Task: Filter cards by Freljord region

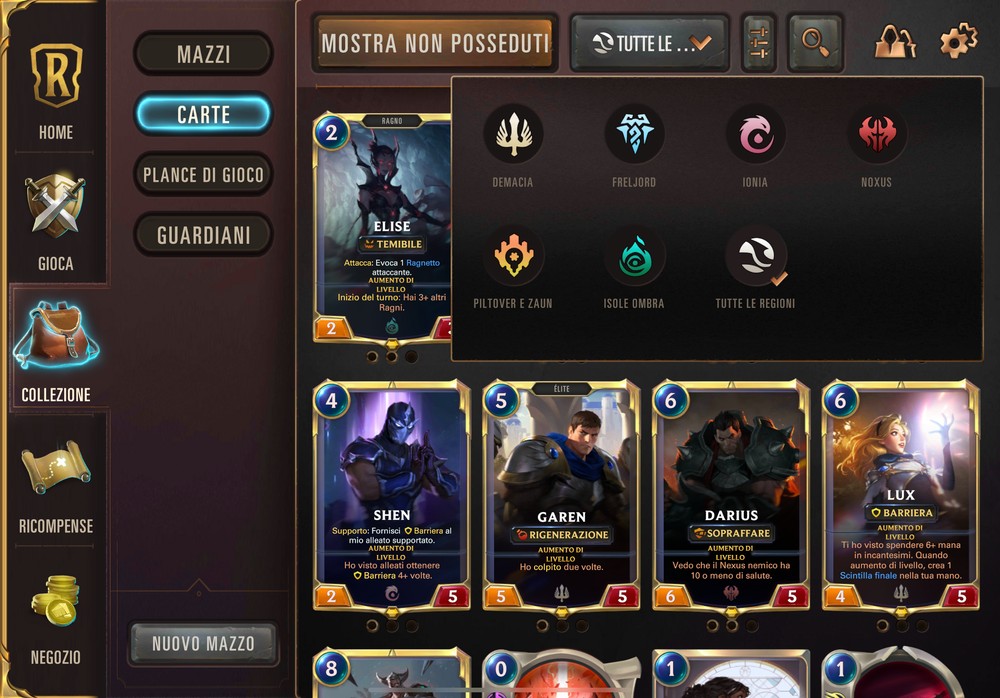Action: 634,134
